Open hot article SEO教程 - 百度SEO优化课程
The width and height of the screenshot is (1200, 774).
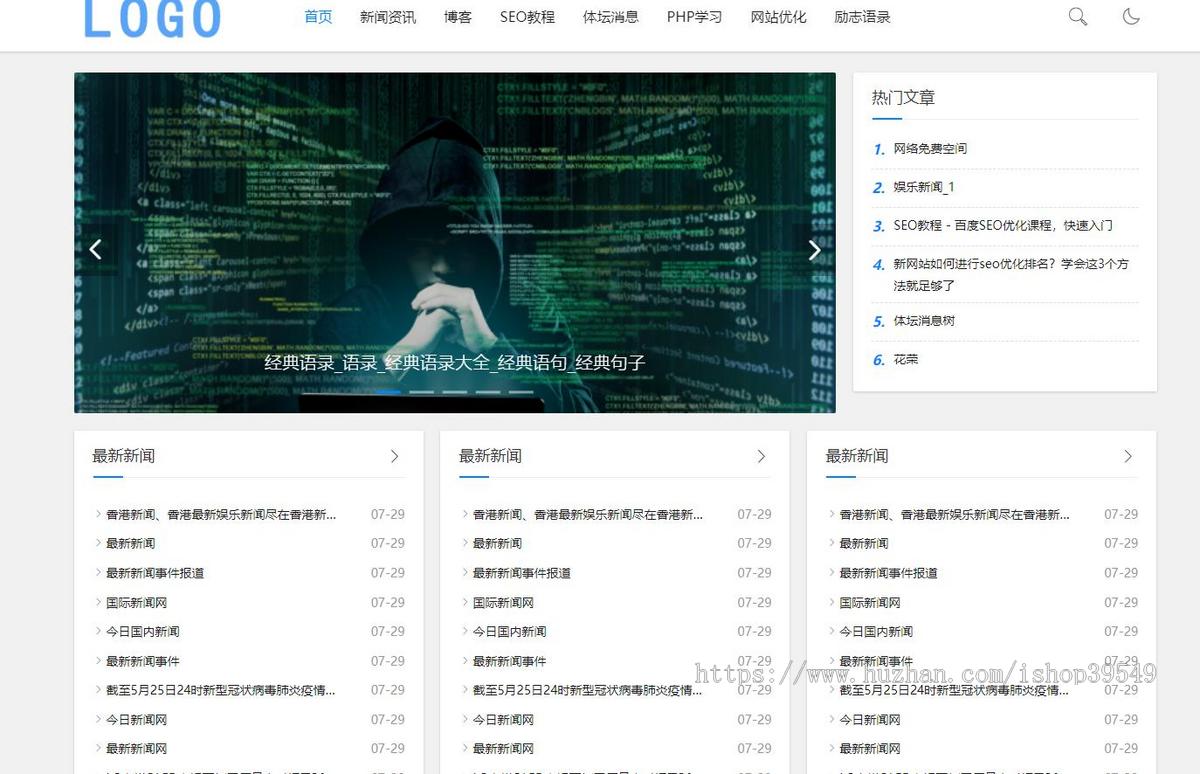pyautogui.click(x=1003, y=225)
